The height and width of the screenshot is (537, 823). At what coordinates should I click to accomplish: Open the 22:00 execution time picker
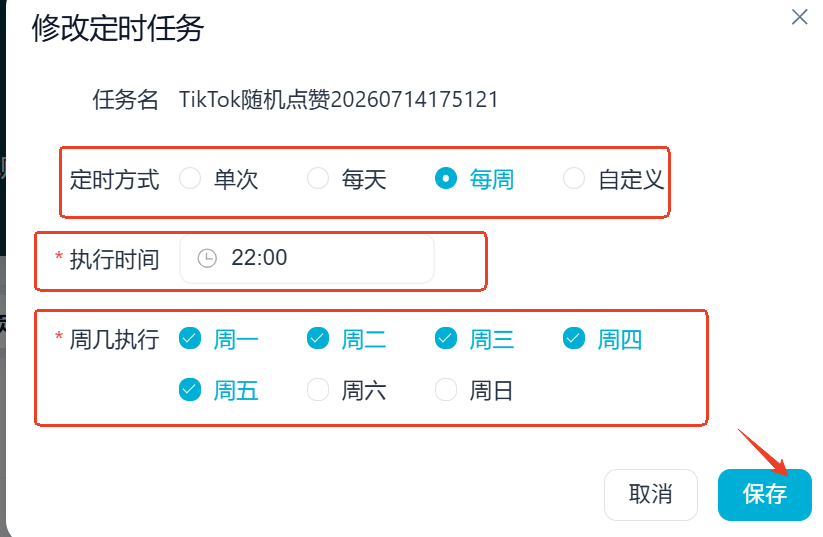pos(307,259)
